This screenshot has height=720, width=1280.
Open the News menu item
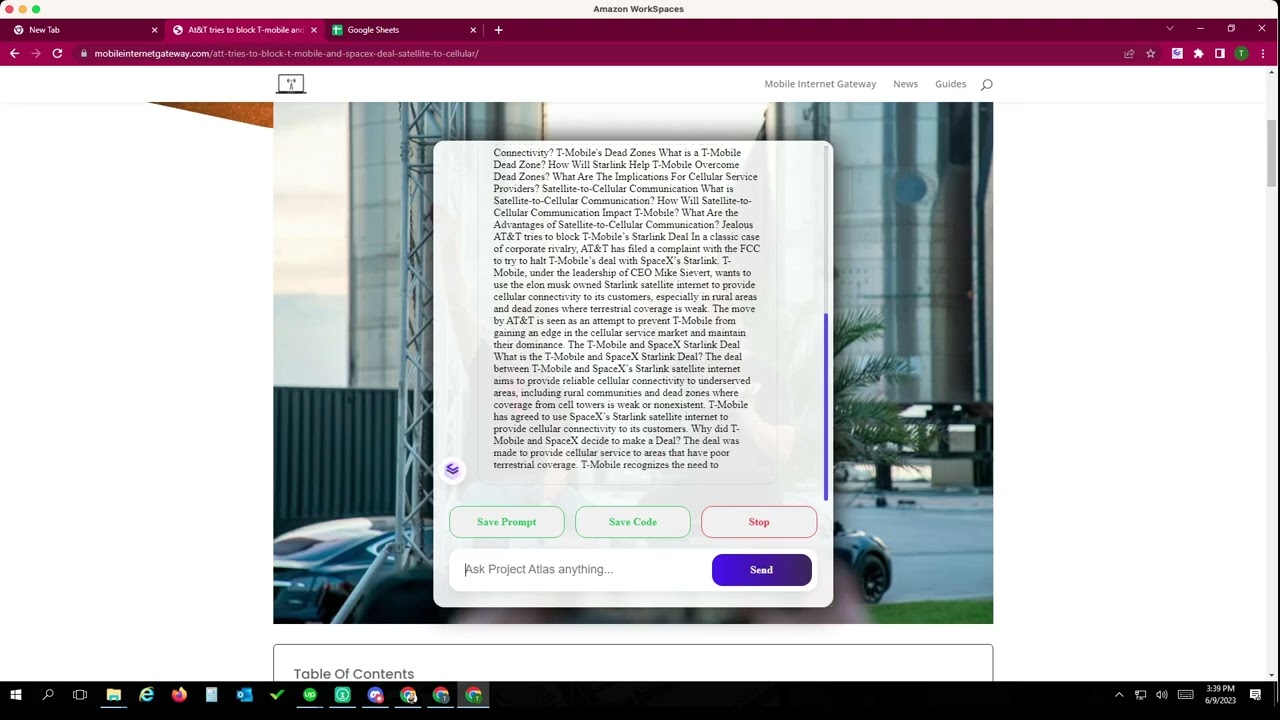(x=905, y=84)
